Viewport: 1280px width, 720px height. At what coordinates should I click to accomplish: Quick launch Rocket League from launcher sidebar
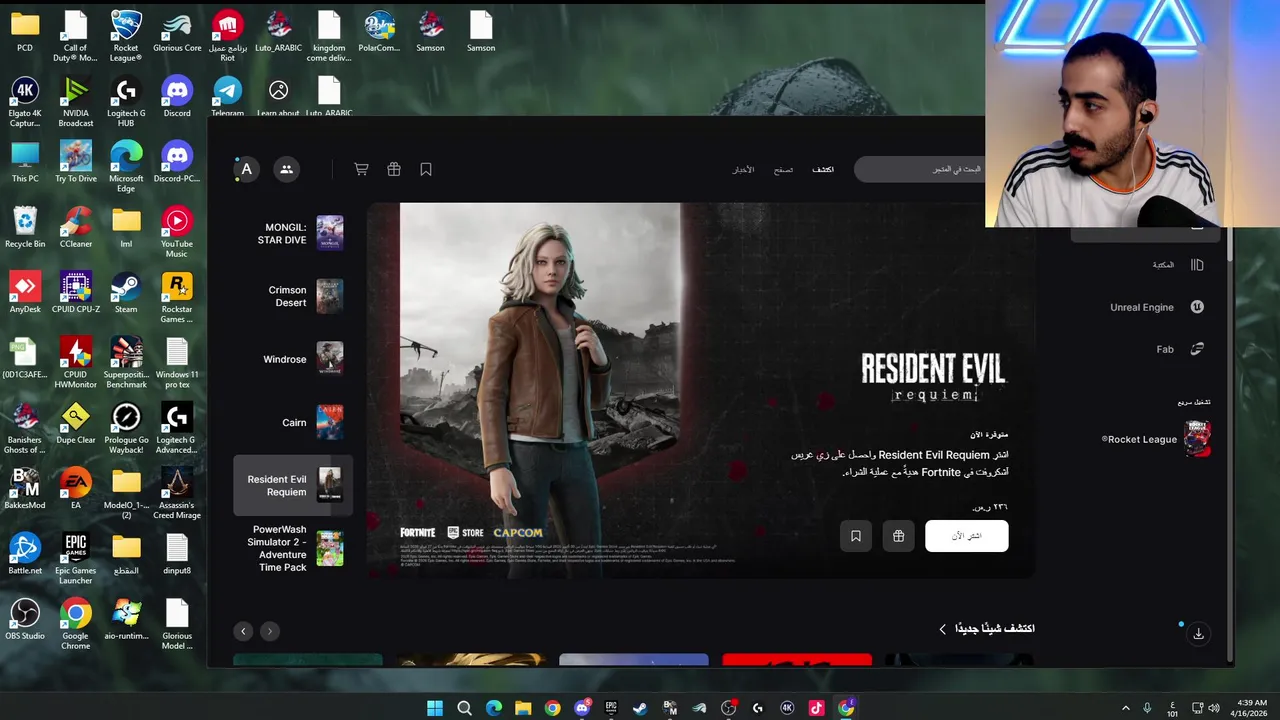pyautogui.click(x=1156, y=439)
